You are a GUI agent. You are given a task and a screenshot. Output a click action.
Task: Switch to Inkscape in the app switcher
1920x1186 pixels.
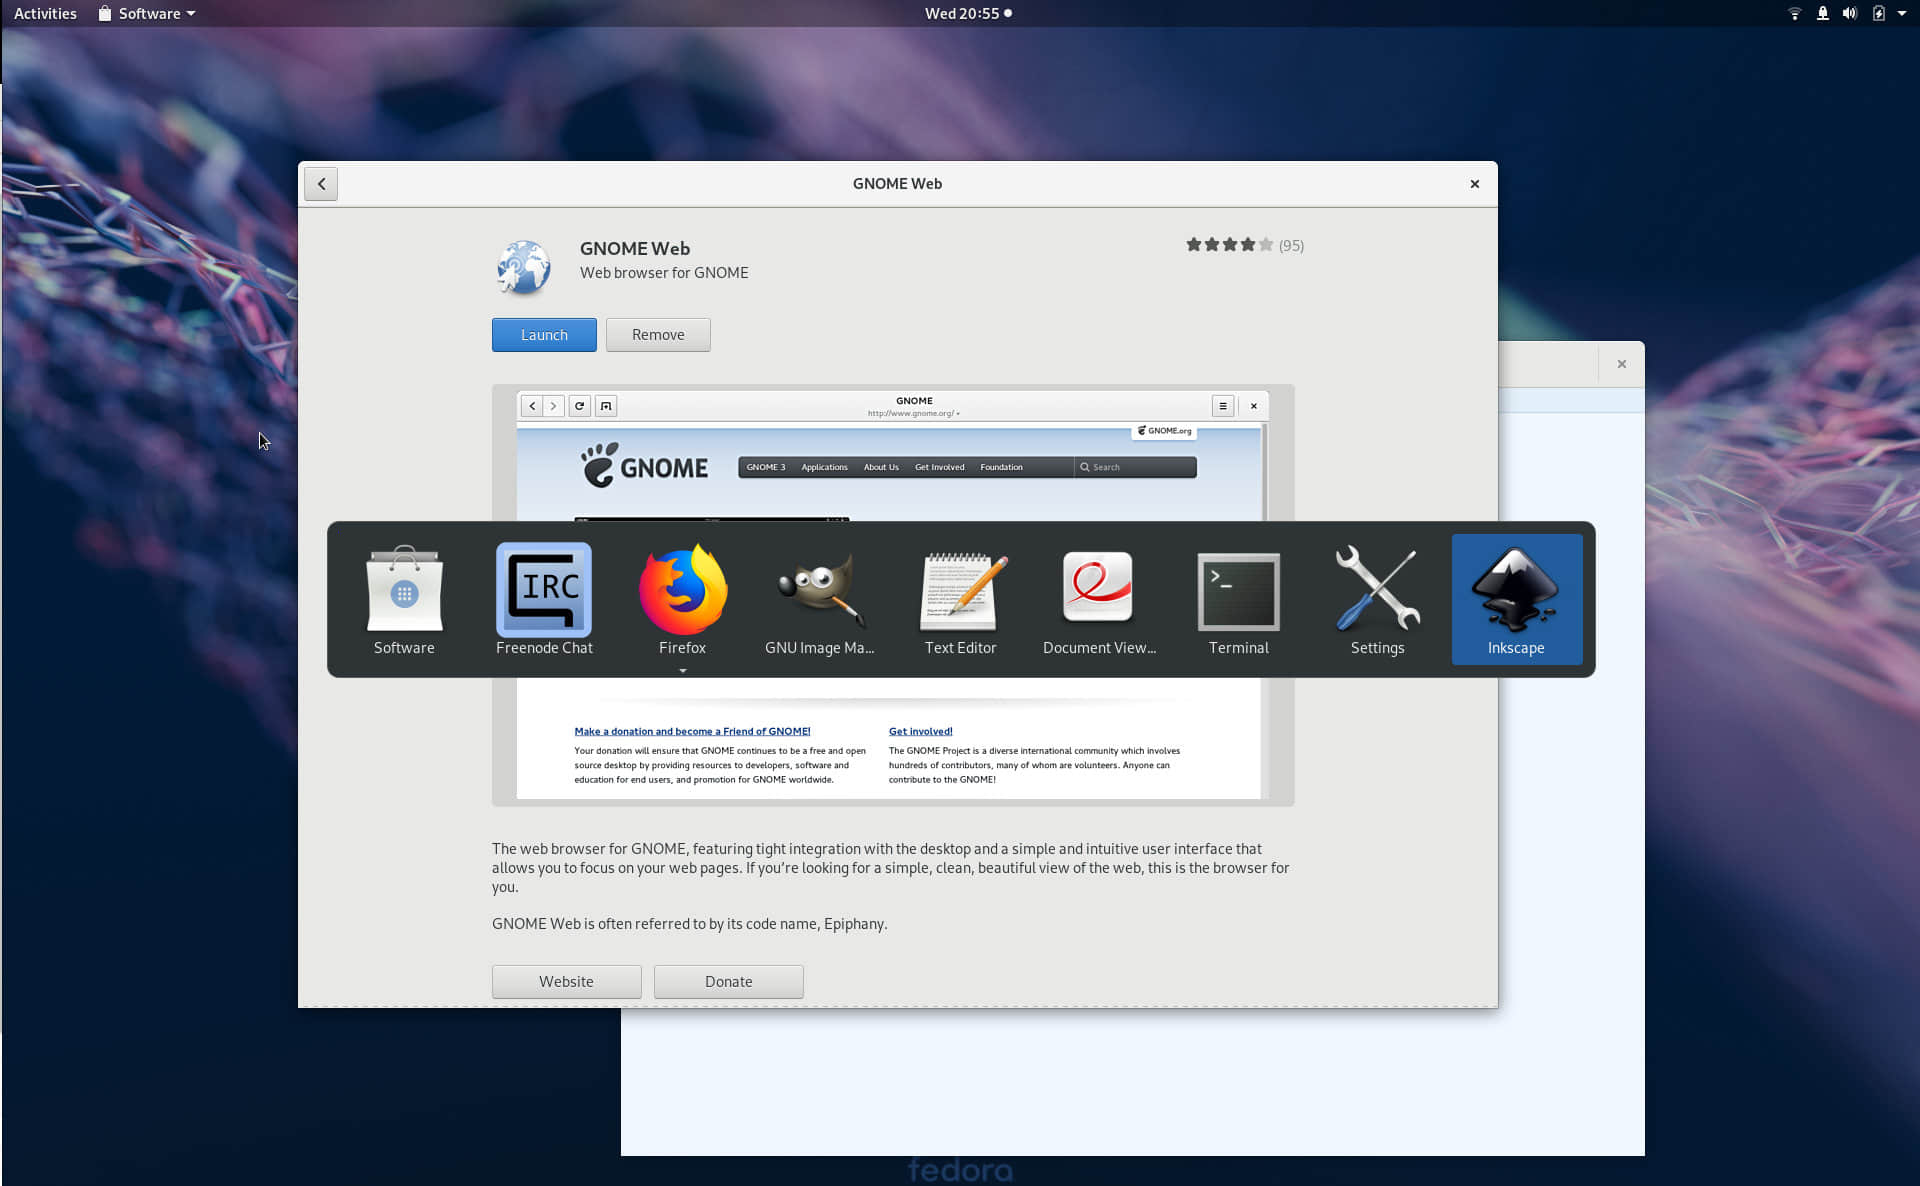pyautogui.click(x=1516, y=599)
